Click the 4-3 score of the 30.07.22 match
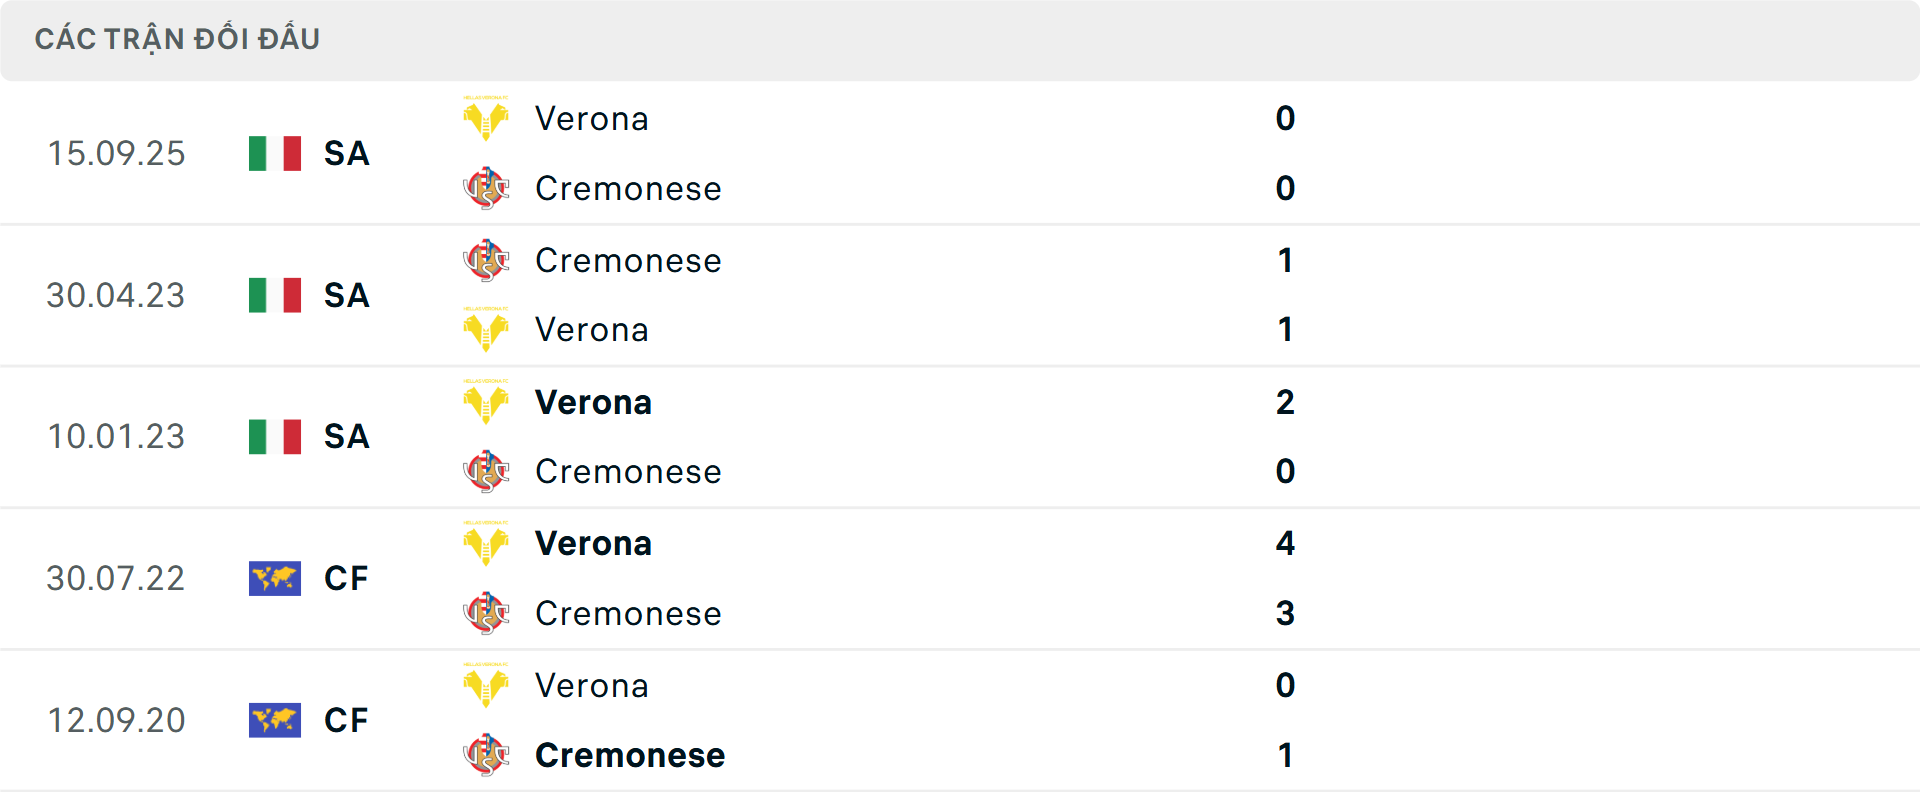This screenshot has width=1920, height=792. pos(1286,578)
